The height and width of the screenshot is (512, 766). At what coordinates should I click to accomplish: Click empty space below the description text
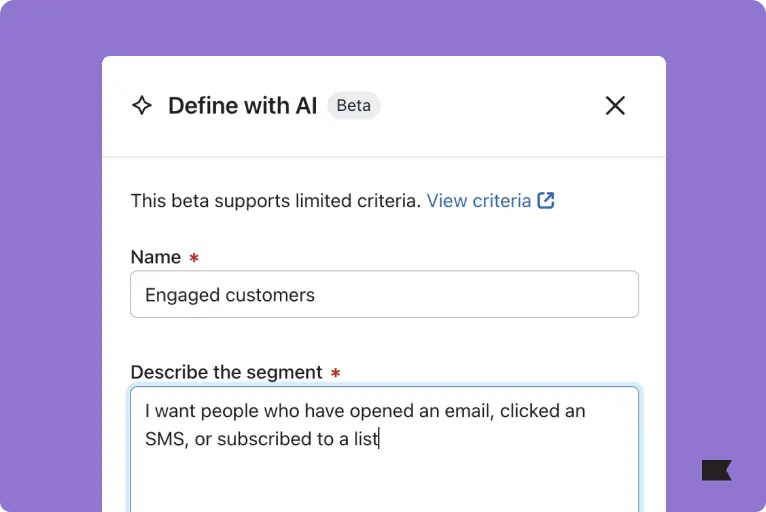tap(384, 482)
